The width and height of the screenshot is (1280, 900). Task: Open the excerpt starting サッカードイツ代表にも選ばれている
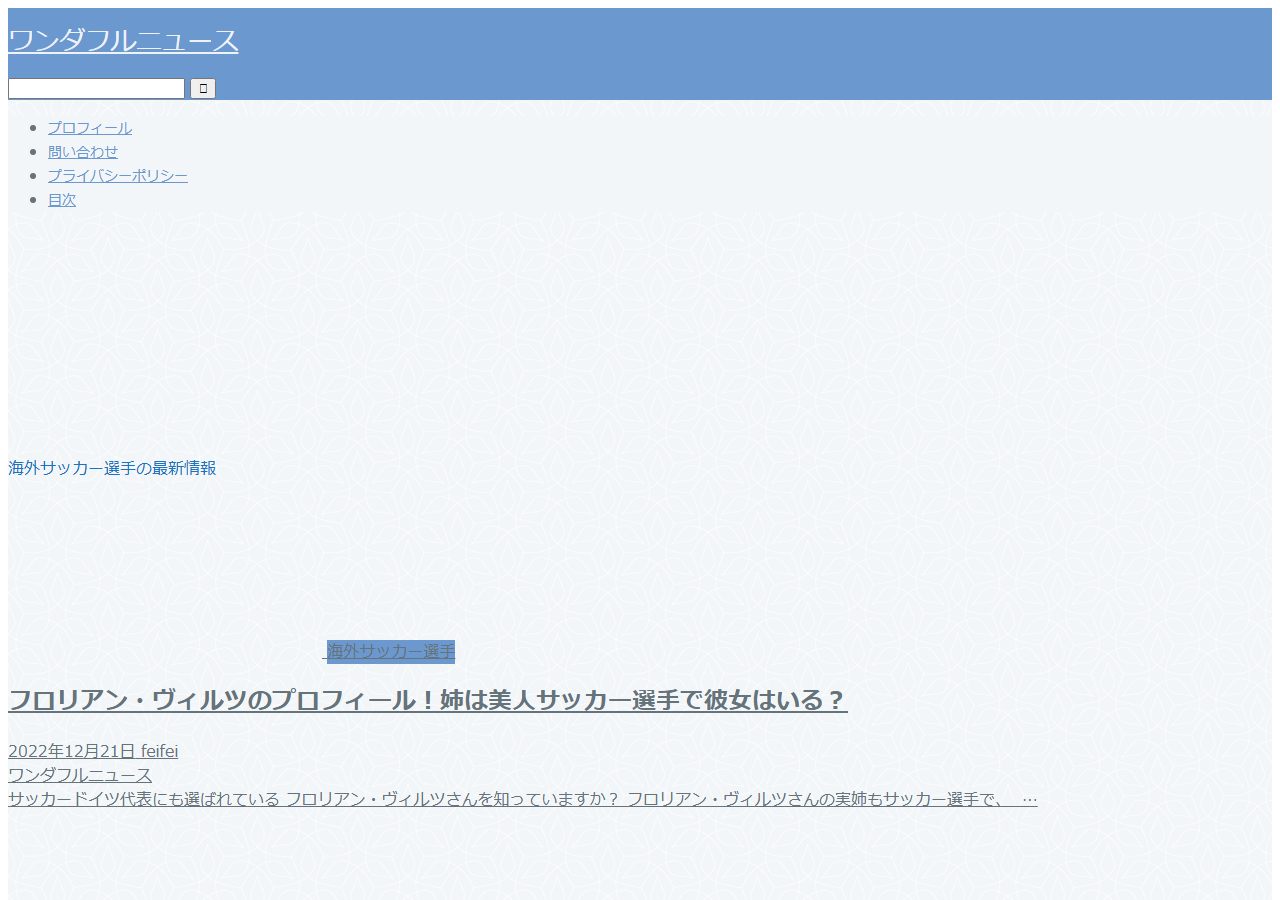pos(522,799)
